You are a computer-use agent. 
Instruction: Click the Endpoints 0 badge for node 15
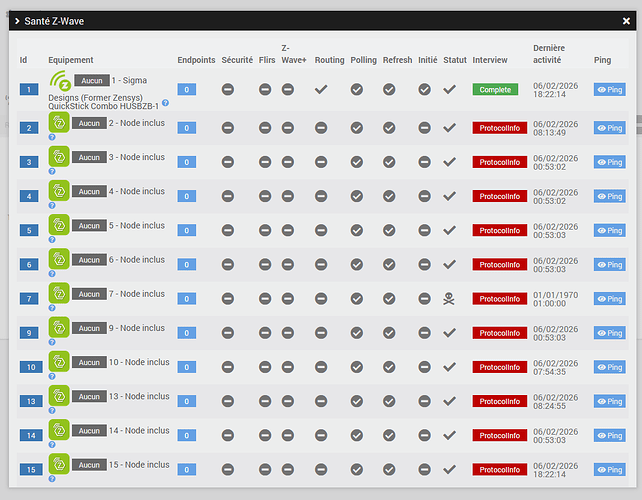pos(187,470)
